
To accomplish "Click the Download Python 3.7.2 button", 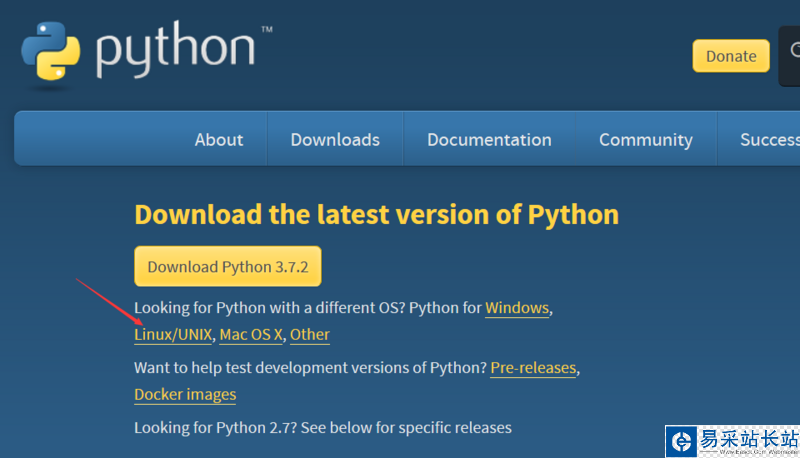I will click(x=228, y=267).
